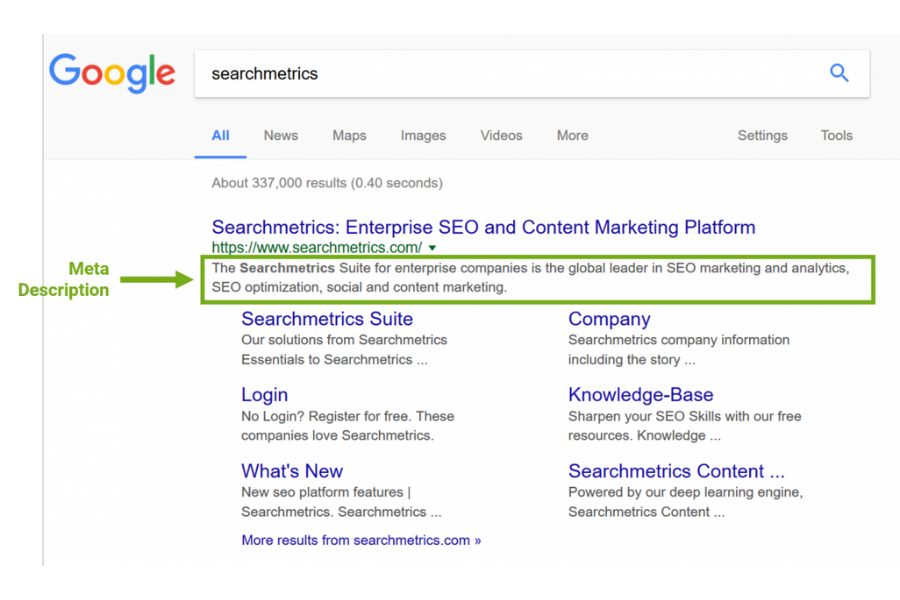Expand the dropdown arrow next to the URL
The image size is (900, 600).
click(x=432, y=248)
